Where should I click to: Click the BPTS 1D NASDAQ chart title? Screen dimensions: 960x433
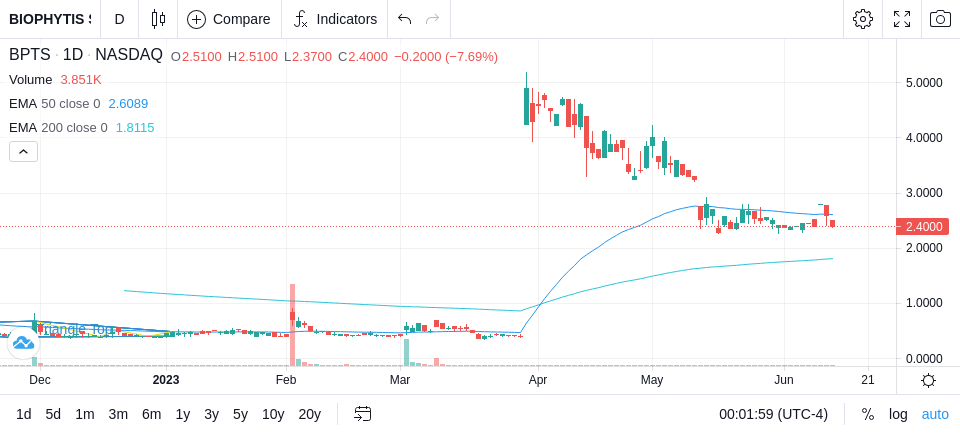click(86, 55)
